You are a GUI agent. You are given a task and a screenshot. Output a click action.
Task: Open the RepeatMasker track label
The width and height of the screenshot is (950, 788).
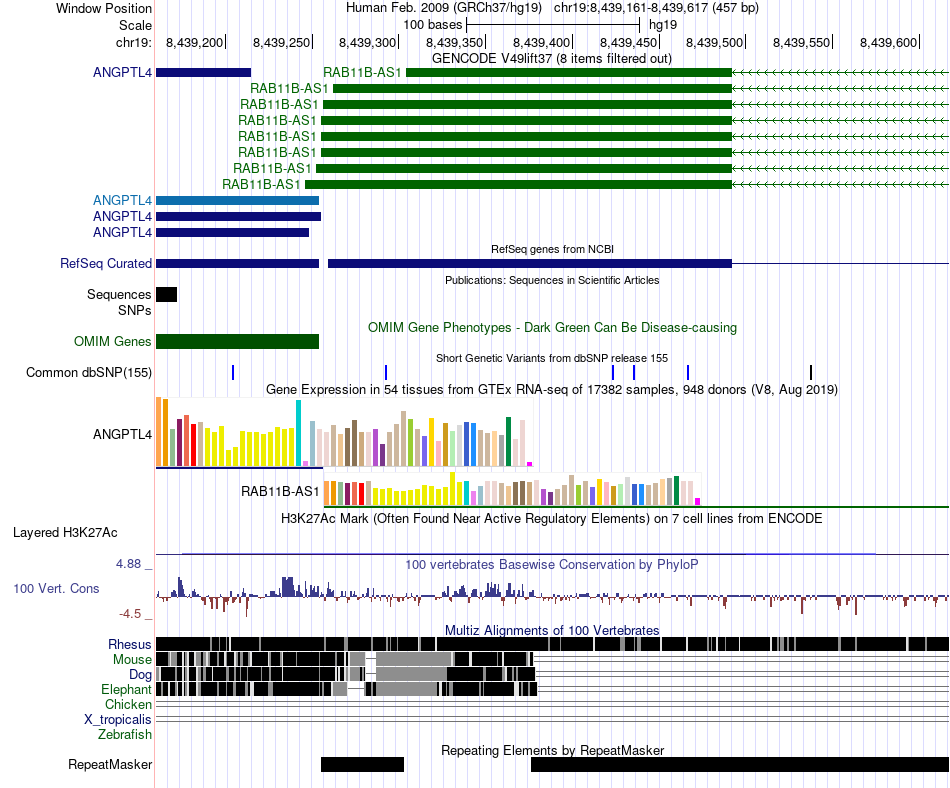point(110,765)
